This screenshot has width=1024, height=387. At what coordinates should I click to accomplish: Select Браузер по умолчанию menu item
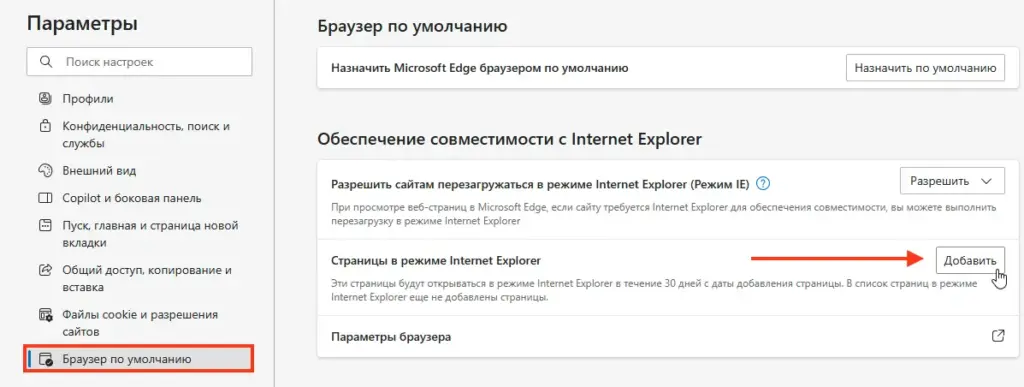coord(140,359)
